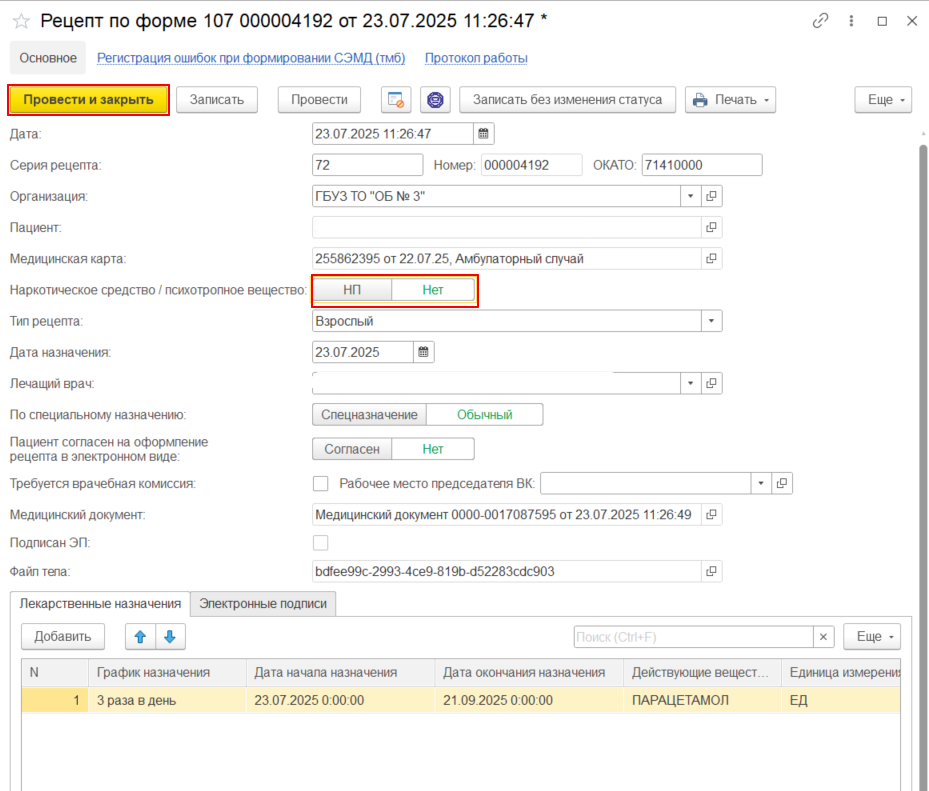Expand Печать button dropdown menu
The height and width of the screenshot is (791, 929).
coord(765,100)
